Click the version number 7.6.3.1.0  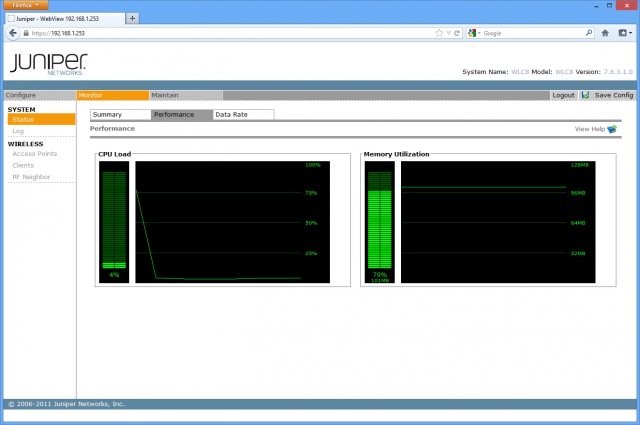pos(618,72)
